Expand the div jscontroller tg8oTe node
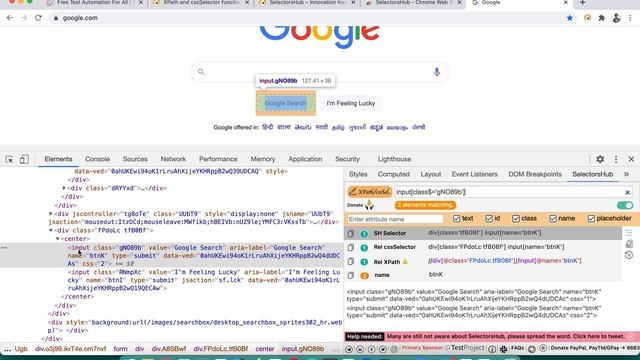 point(51,213)
